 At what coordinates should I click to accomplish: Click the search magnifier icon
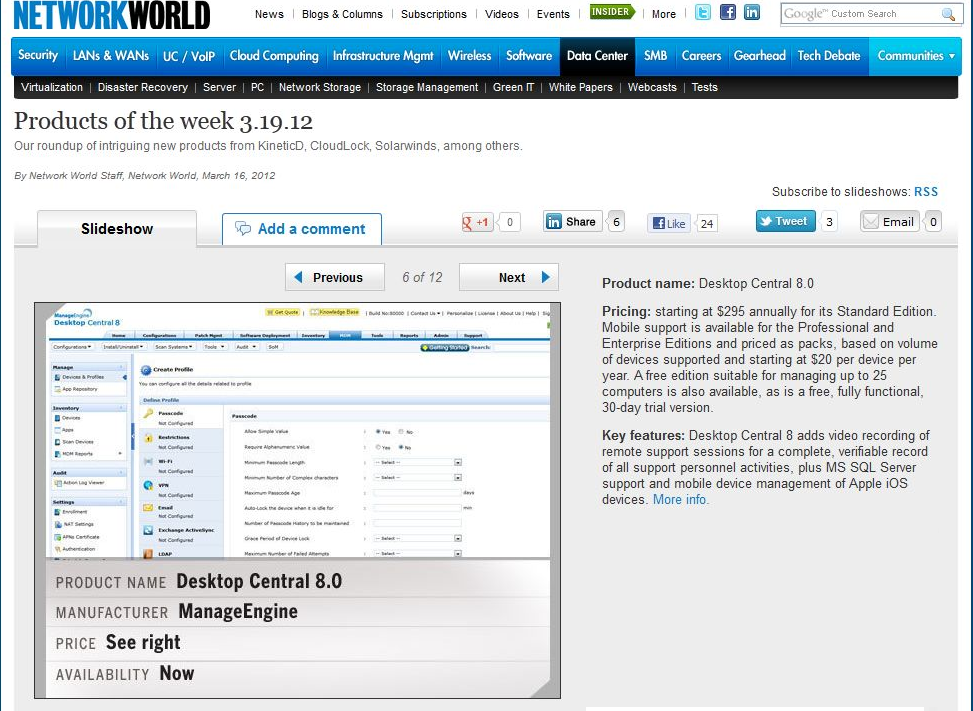[948, 14]
